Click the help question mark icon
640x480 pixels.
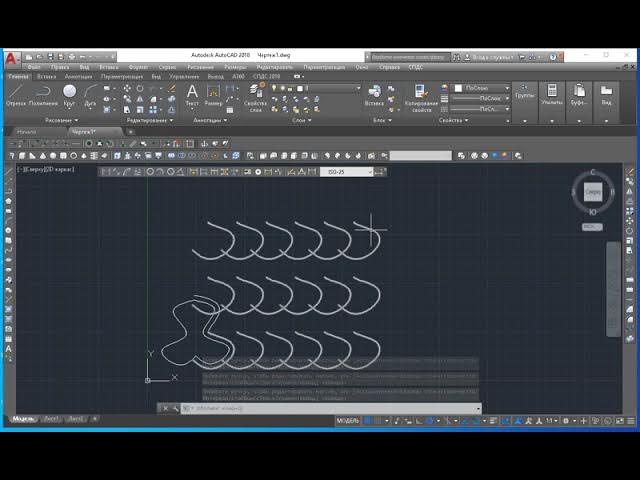pyautogui.click(x=553, y=57)
